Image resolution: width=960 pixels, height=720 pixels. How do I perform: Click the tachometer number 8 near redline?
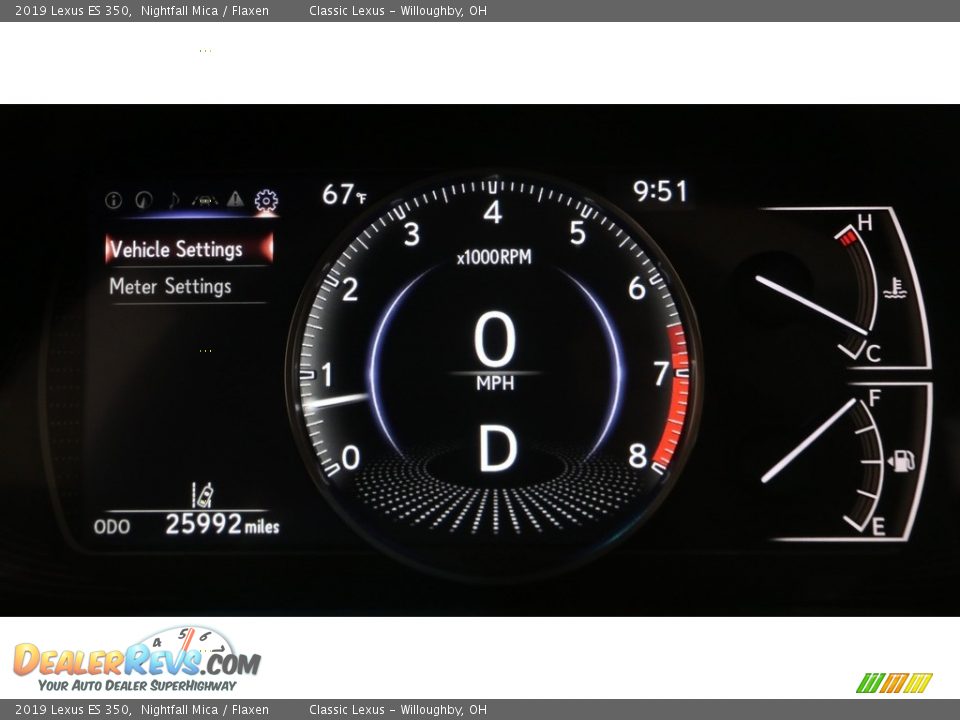pos(637,456)
